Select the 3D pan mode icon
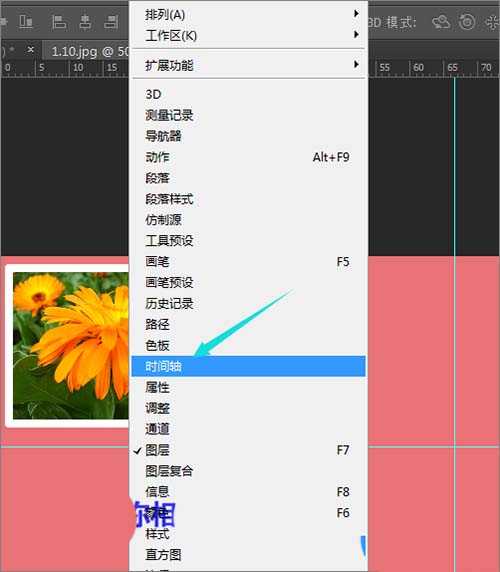The image size is (500, 572). (493, 22)
